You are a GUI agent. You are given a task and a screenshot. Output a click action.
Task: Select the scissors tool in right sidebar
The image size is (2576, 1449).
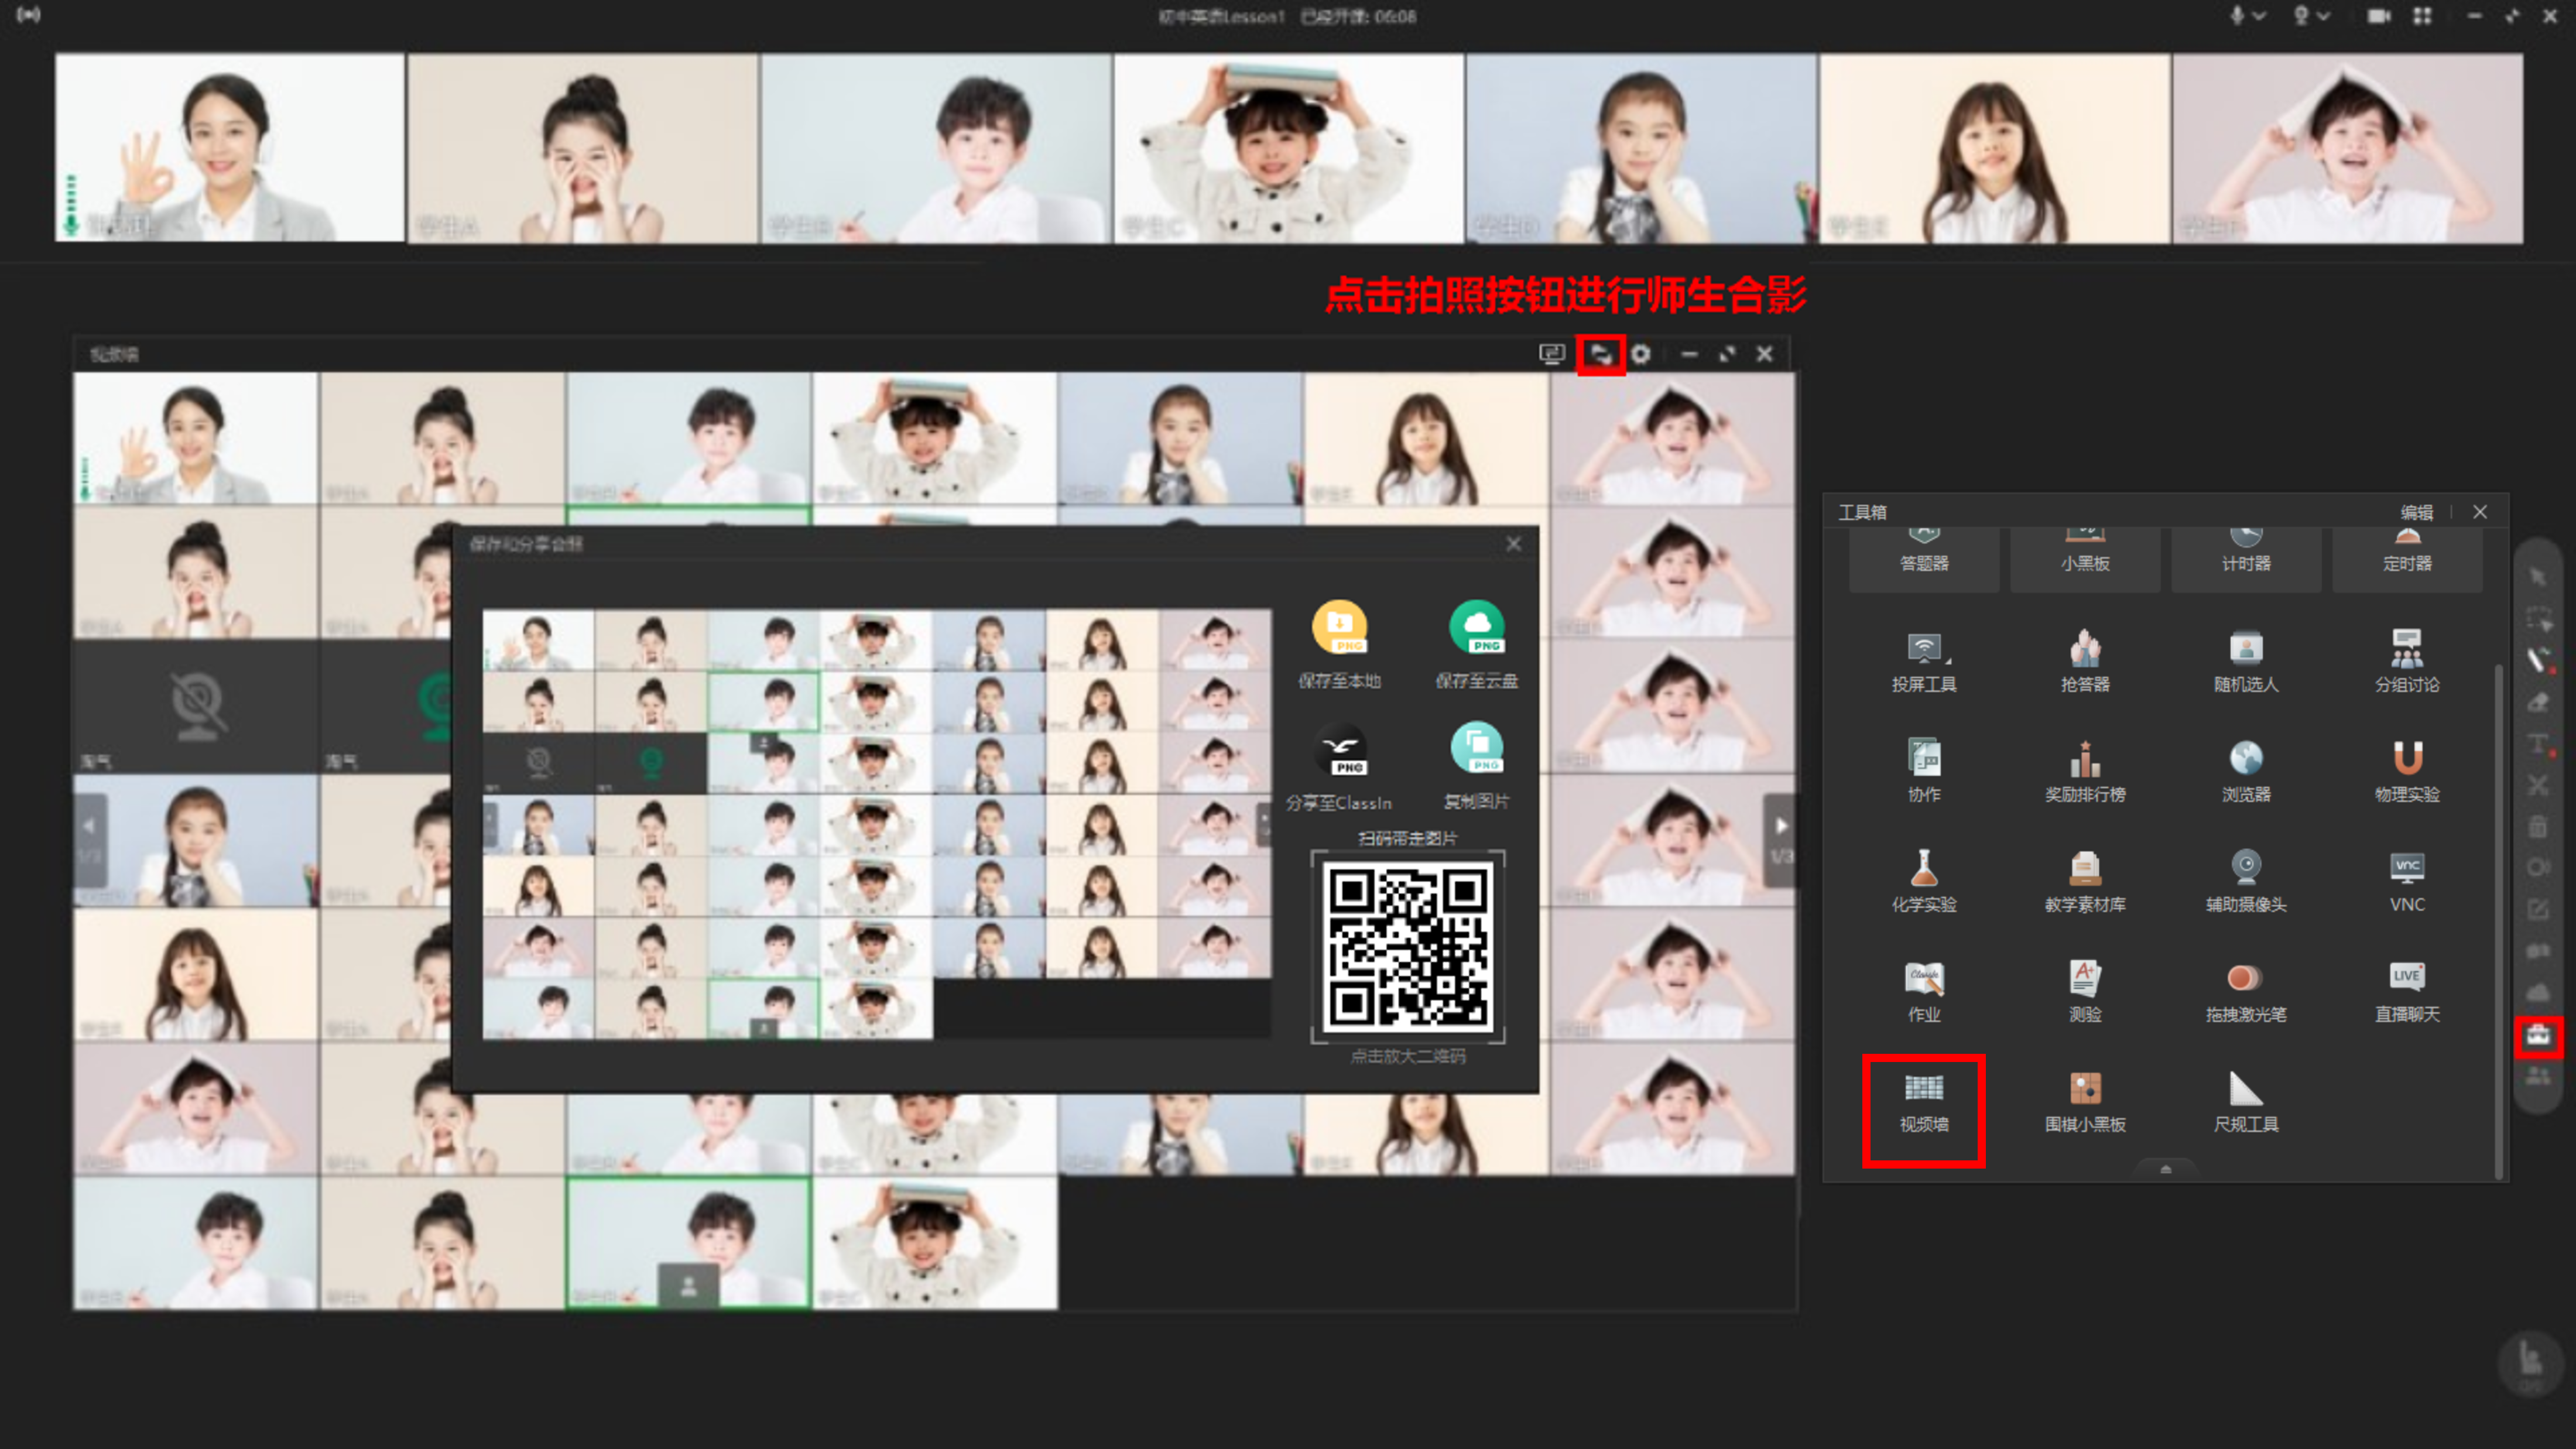tap(2538, 785)
